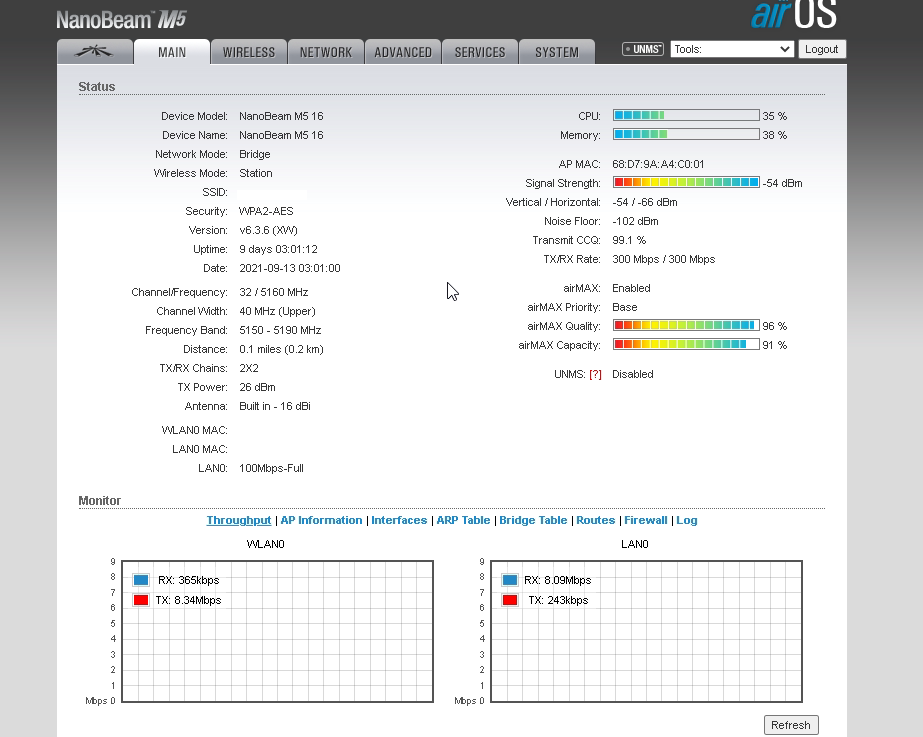Viewport: 923px width, 737px height.
Task: Click the airMAX Quality bar
Action: point(686,326)
